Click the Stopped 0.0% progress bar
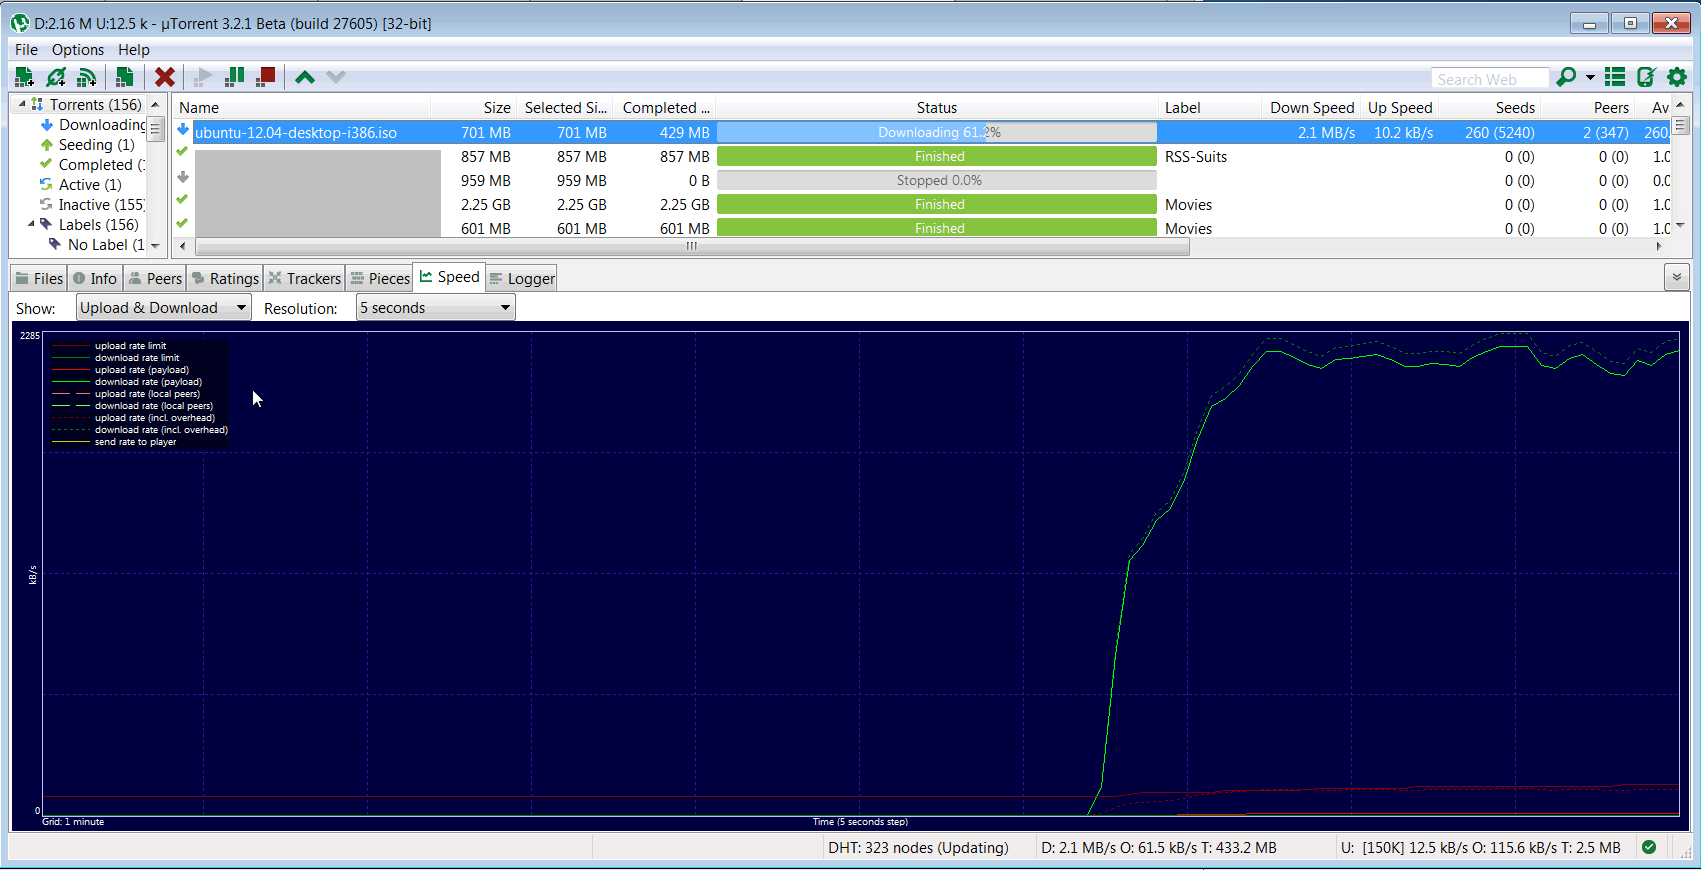This screenshot has height=870, width=1701. pyautogui.click(x=937, y=180)
